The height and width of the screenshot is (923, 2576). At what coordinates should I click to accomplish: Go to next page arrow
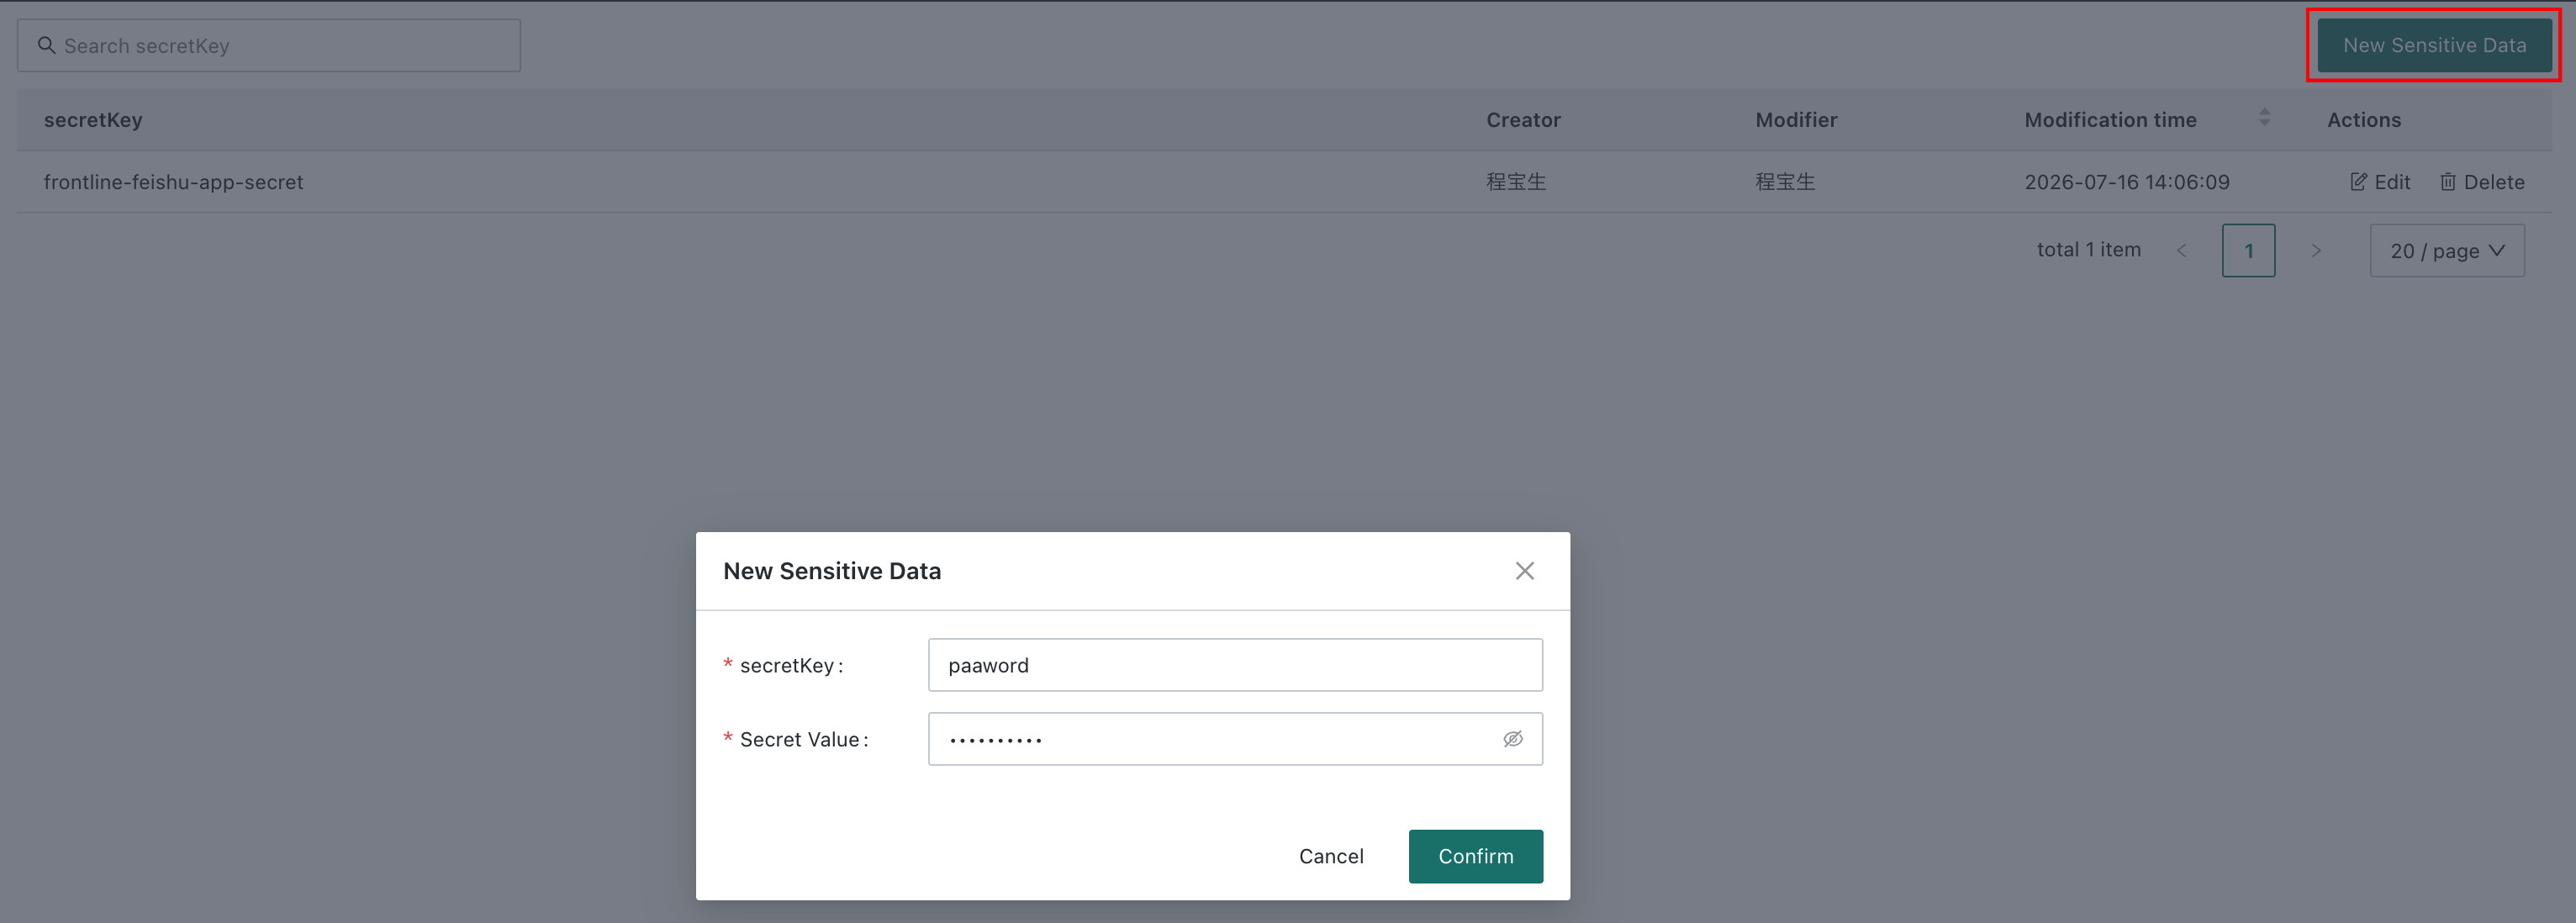pyautogui.click(x=2316, y=250)
